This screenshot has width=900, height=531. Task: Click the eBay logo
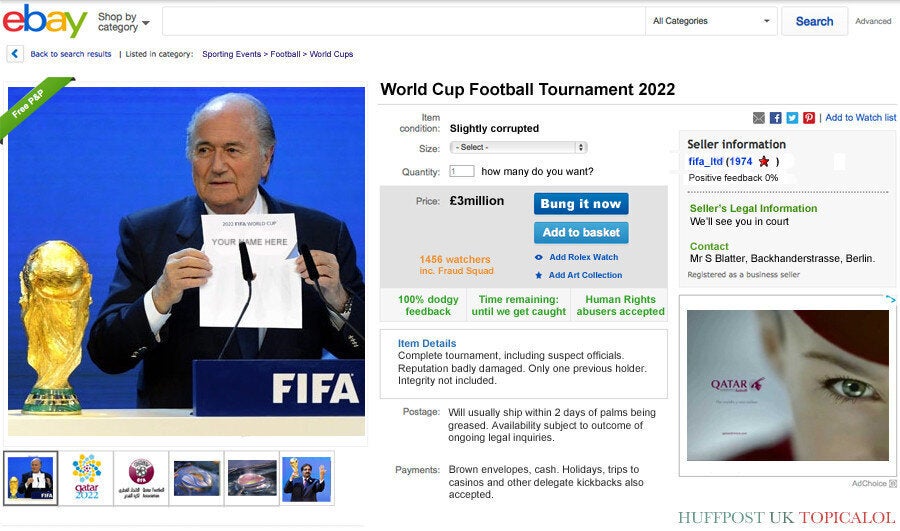point(45,21)
